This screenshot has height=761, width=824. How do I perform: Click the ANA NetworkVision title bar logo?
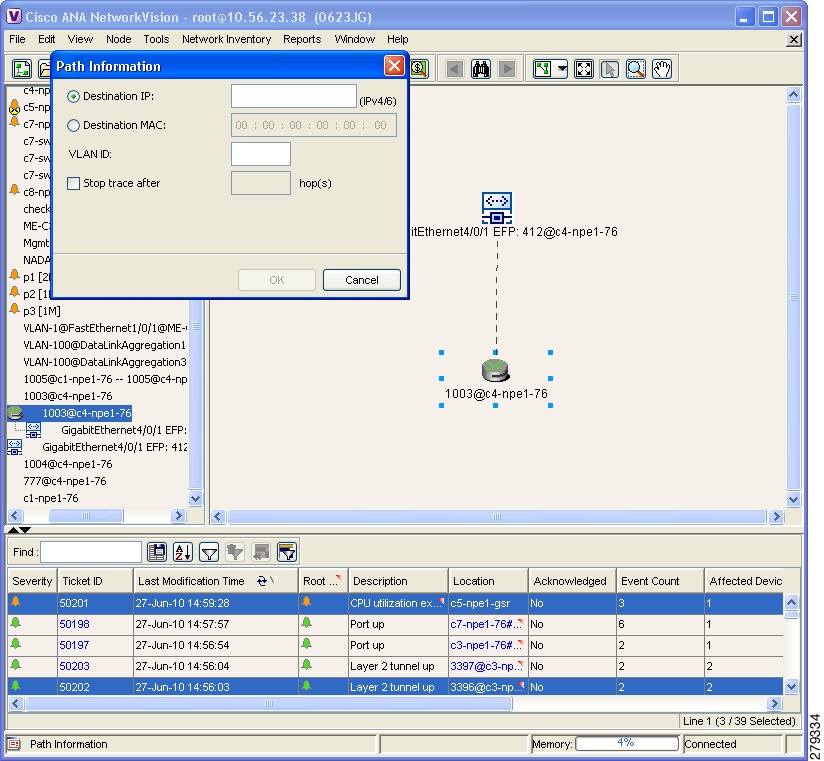click(14, 17)
